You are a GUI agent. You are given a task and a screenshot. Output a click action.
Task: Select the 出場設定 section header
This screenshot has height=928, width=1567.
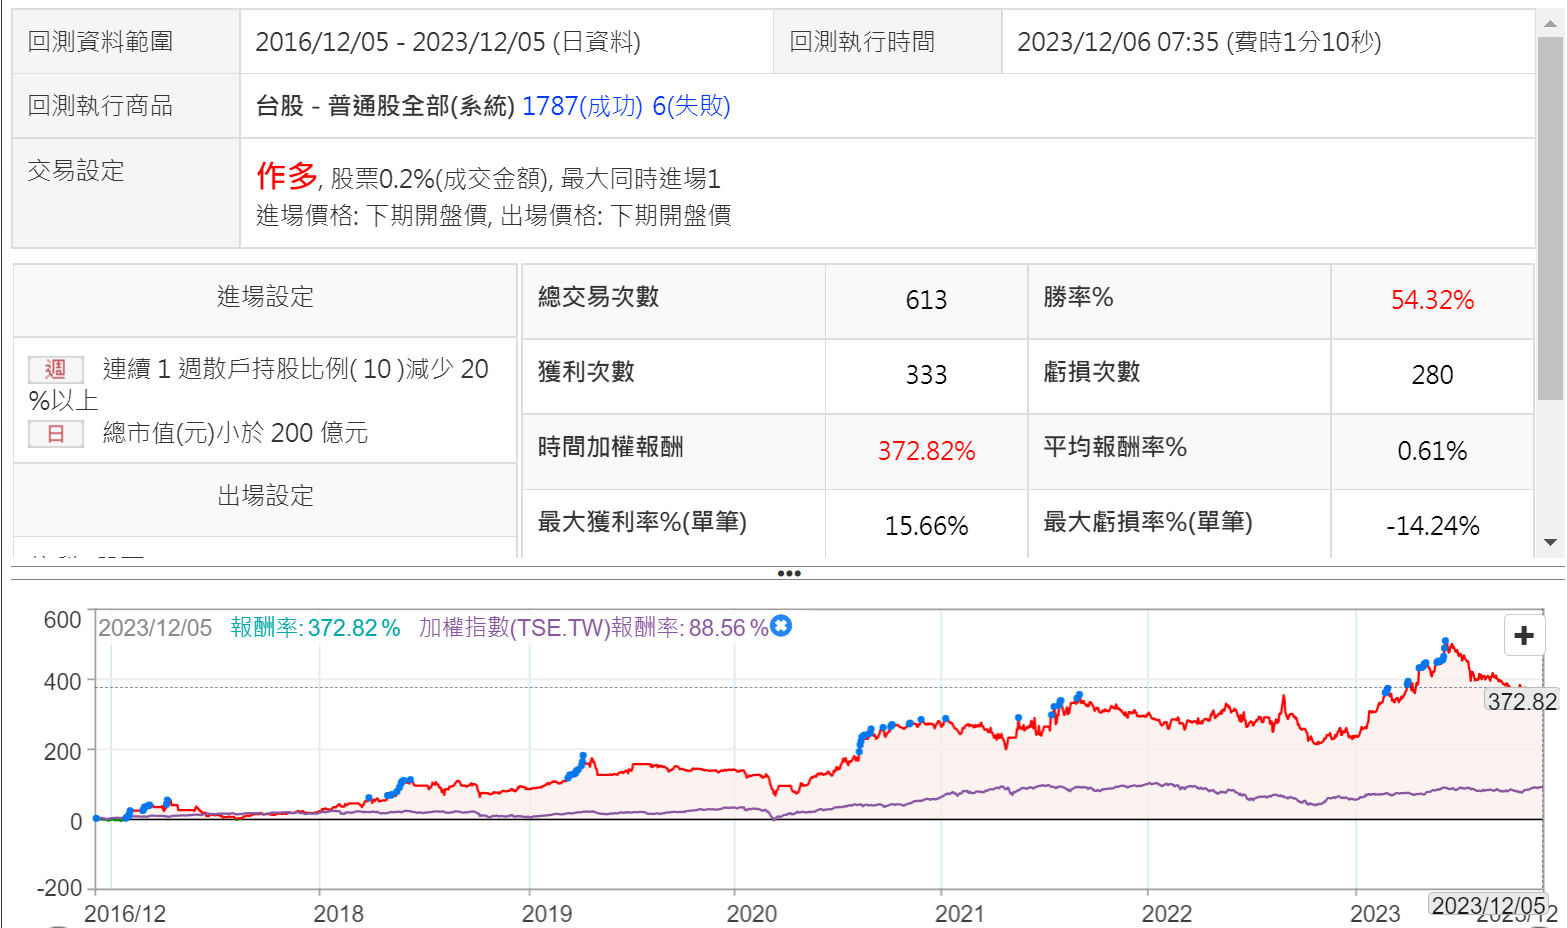(x=265, y=496)
